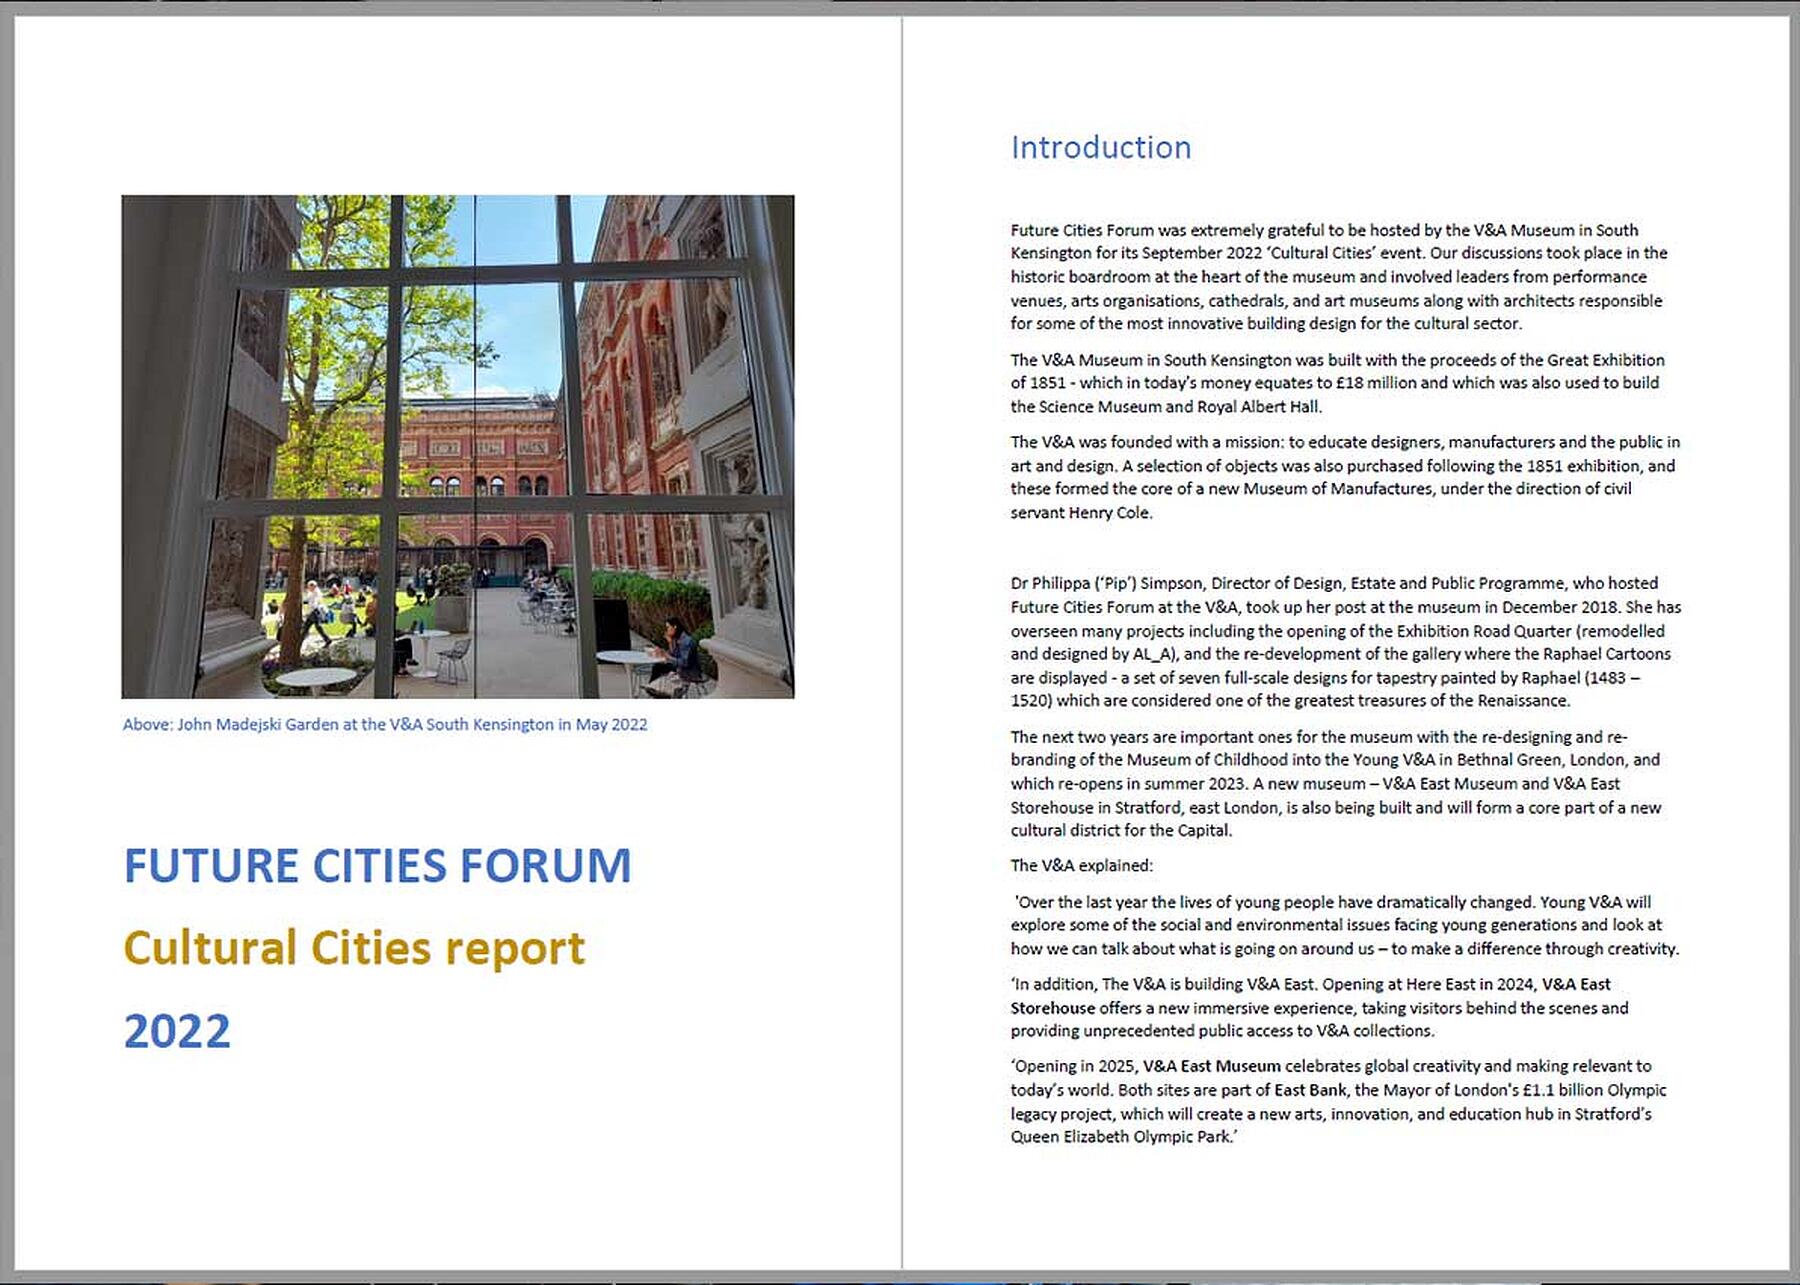
Task: Click paragraph starting 'The V&A was founded with a mission'
Action: [x=1345, y=477]
